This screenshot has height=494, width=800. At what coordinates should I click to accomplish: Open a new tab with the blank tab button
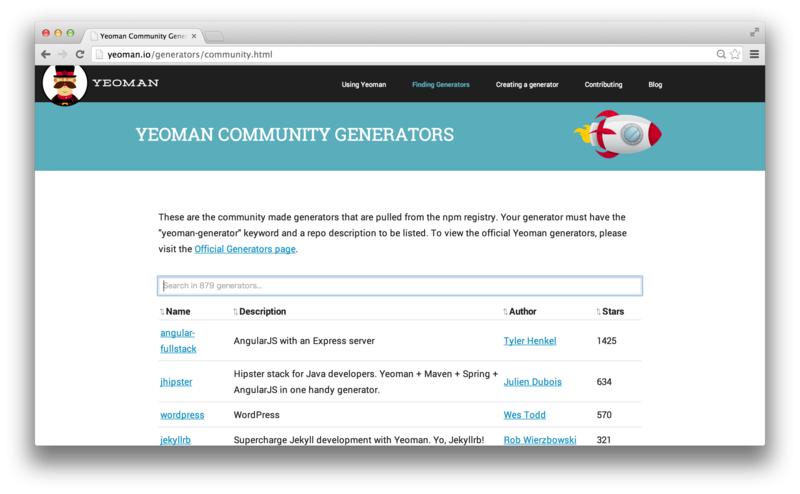(214, 36)
